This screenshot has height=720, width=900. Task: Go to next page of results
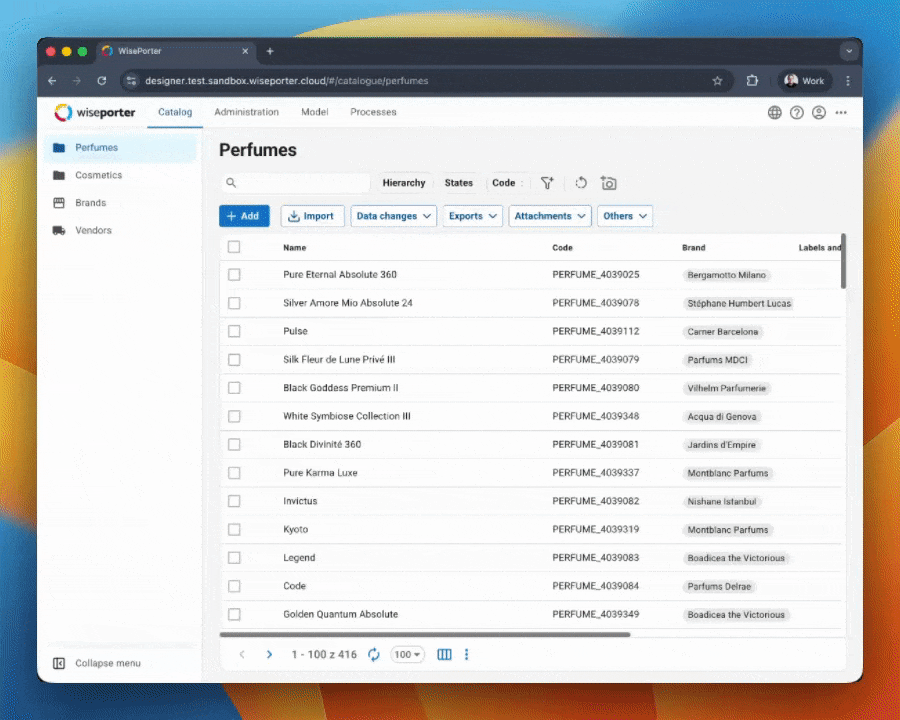pyautogui.click(x=269, y=654)
